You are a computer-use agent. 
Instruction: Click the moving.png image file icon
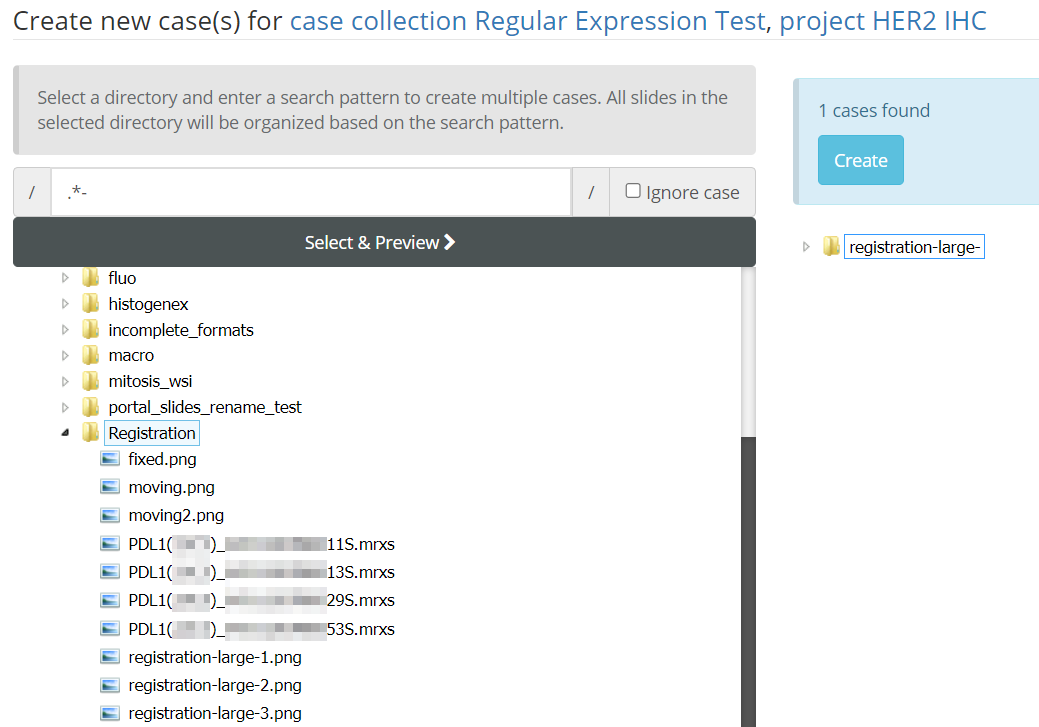(x=110, y=488)
